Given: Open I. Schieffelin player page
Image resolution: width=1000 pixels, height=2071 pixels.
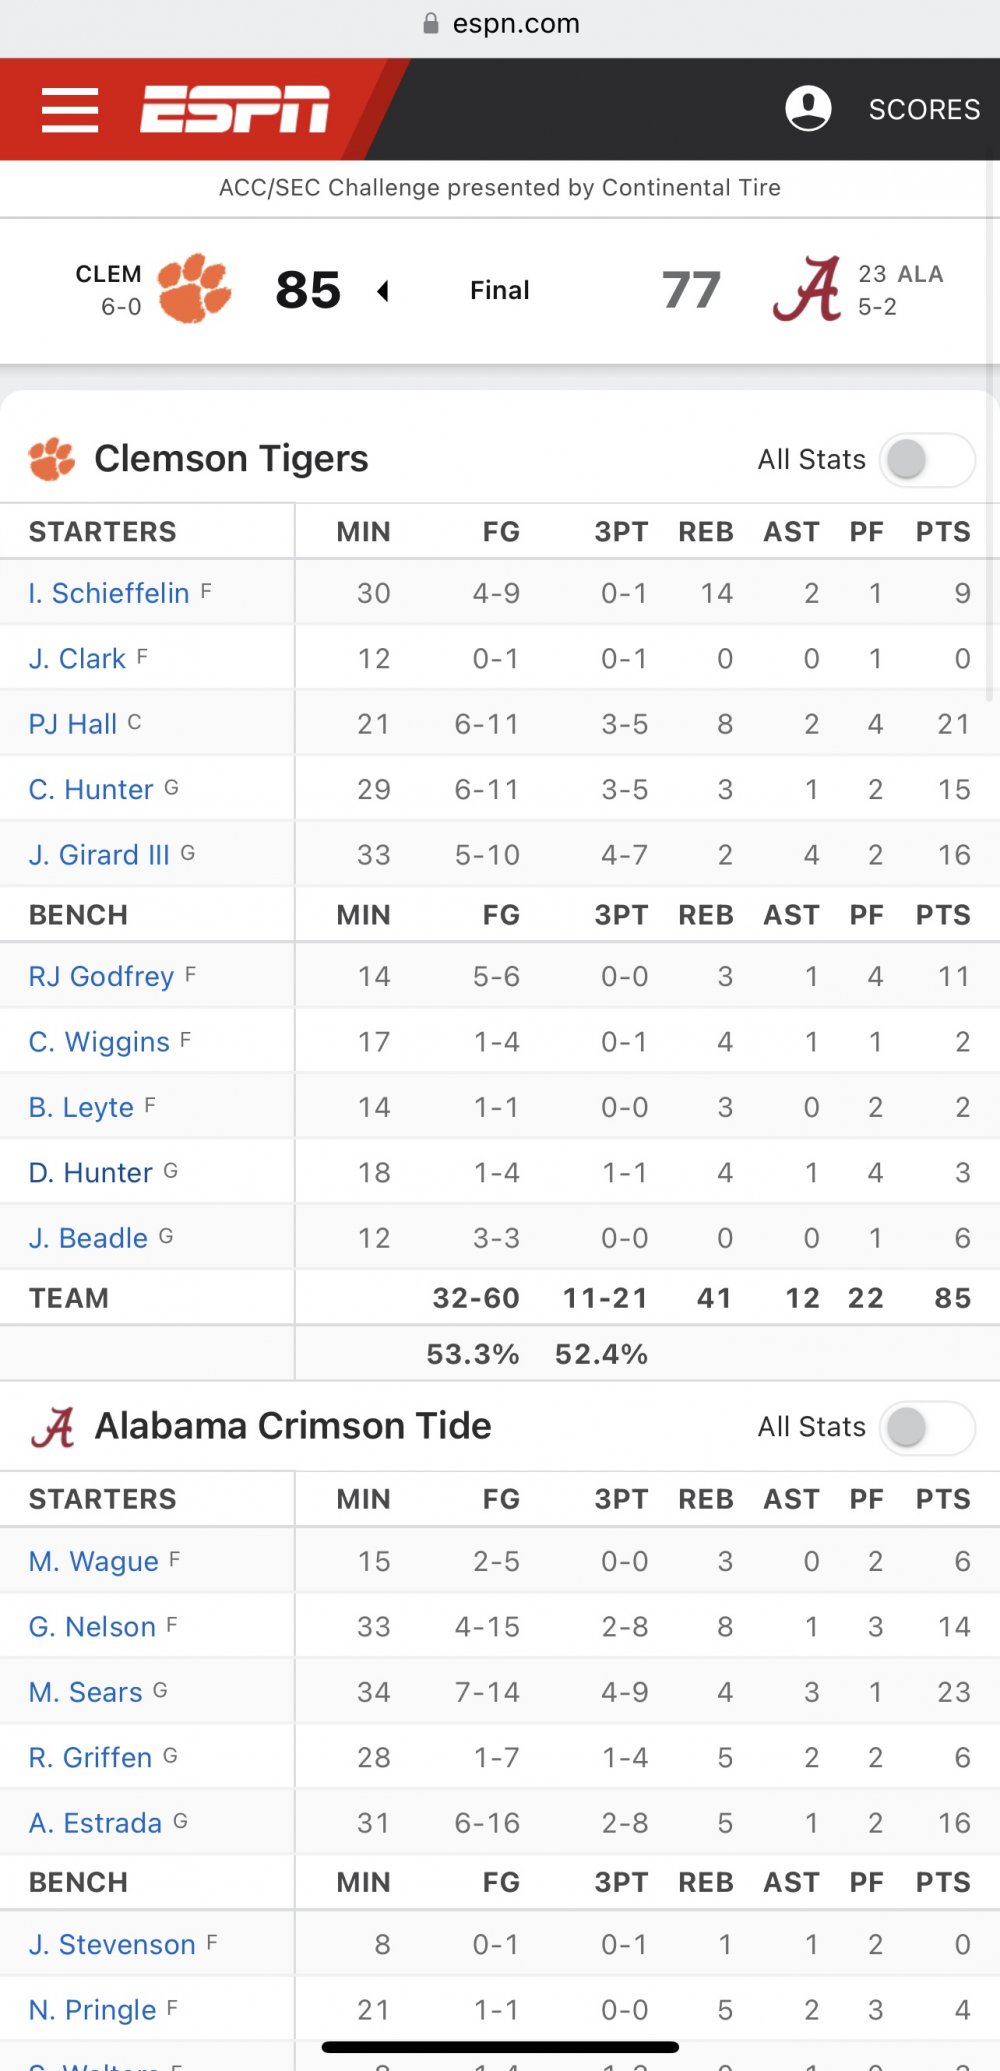Looking at the screenshot, I should point(109,593).
